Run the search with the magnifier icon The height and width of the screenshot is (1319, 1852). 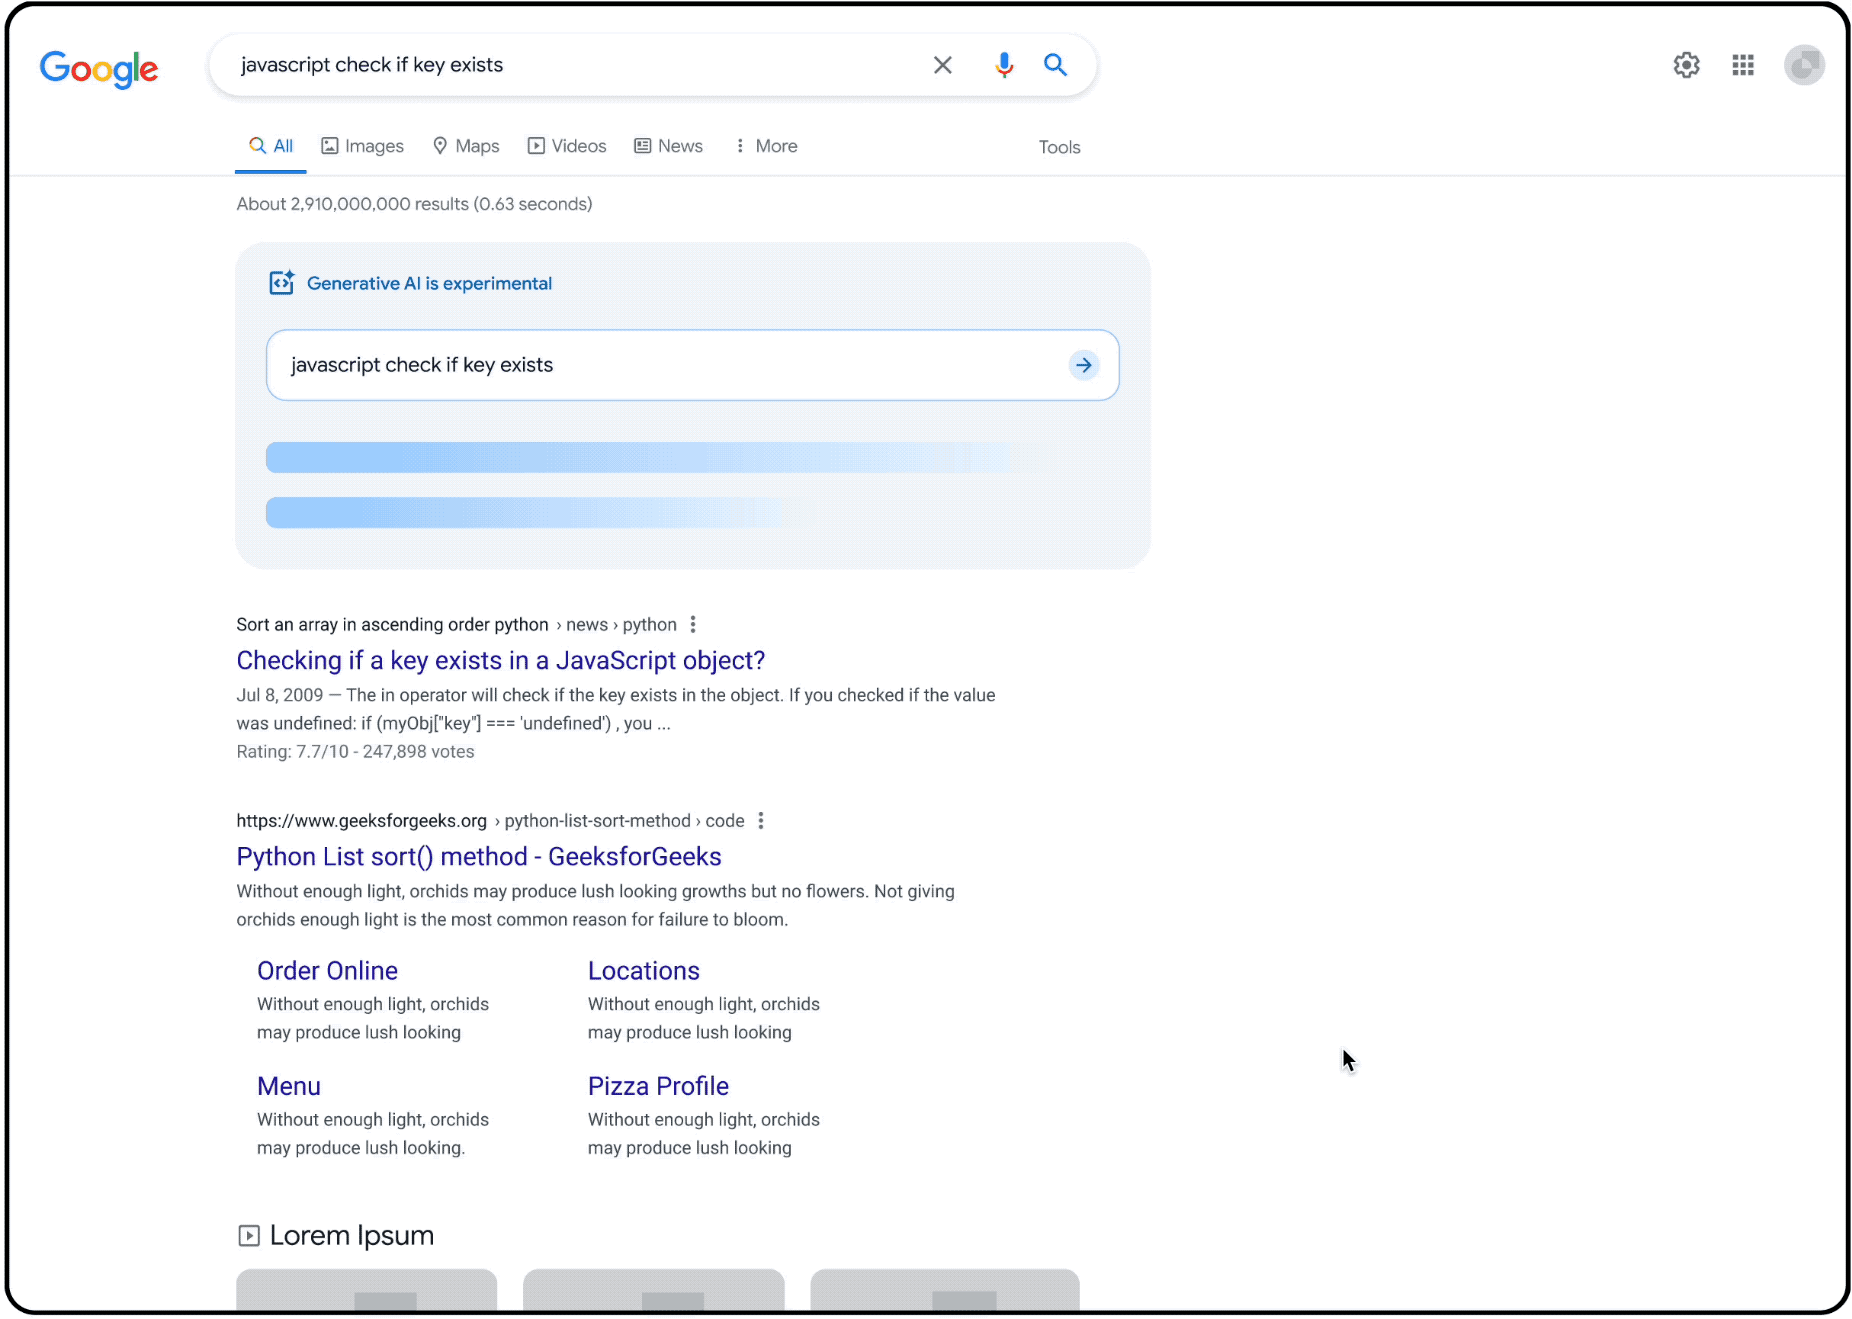point(1055,65)
